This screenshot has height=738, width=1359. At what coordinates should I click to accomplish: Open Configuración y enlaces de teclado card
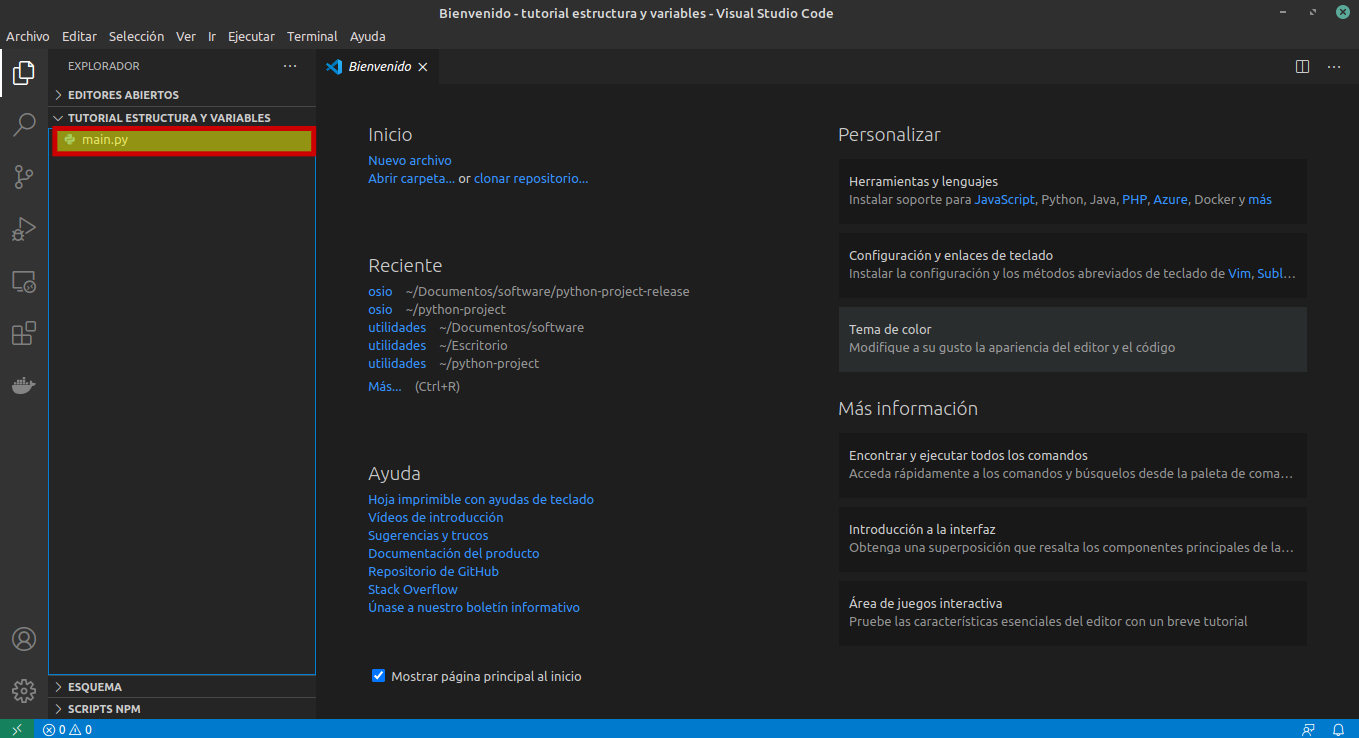[1073, 265]
